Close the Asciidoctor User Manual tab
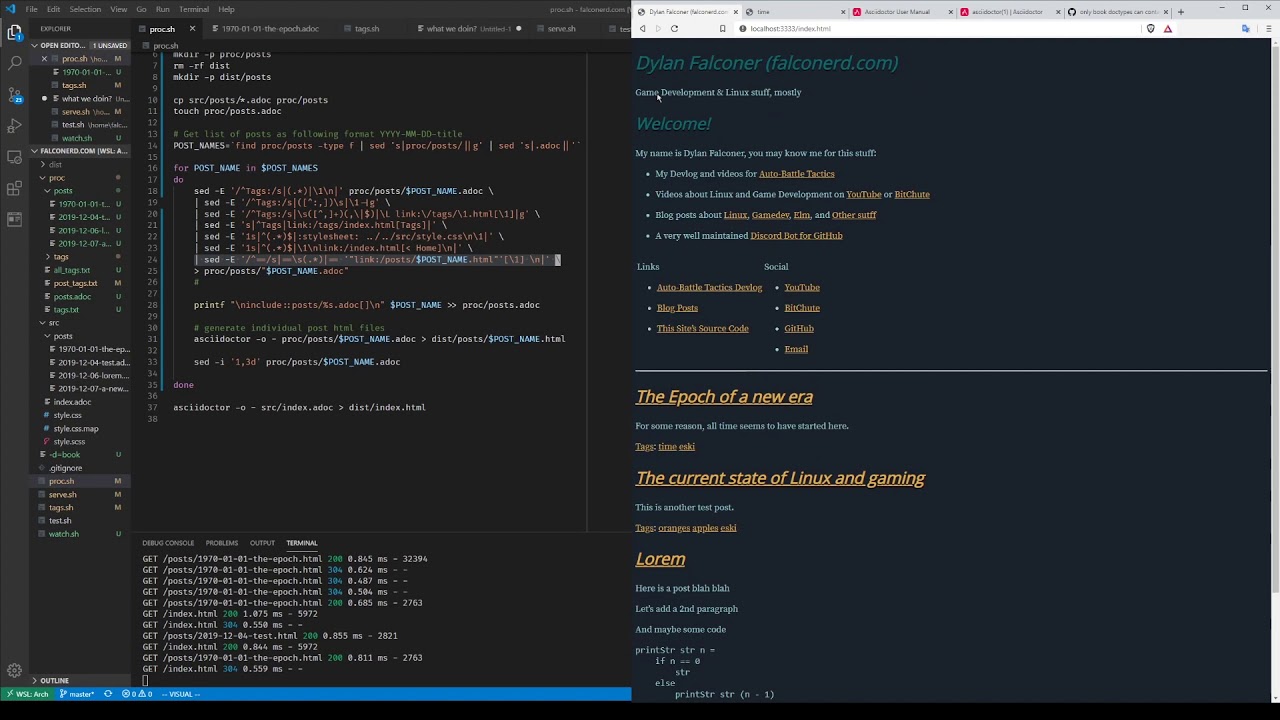Screen dimensions: 1280x720 pyautogui.click(x=951, y=12)
